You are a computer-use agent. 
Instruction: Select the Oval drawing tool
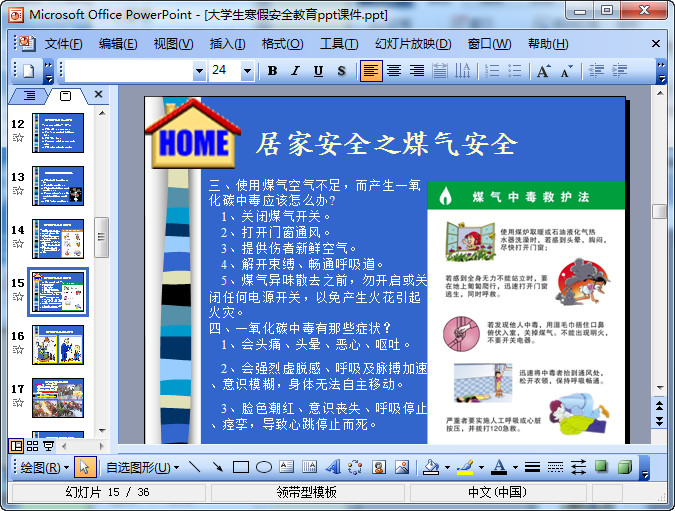(264, 467)
